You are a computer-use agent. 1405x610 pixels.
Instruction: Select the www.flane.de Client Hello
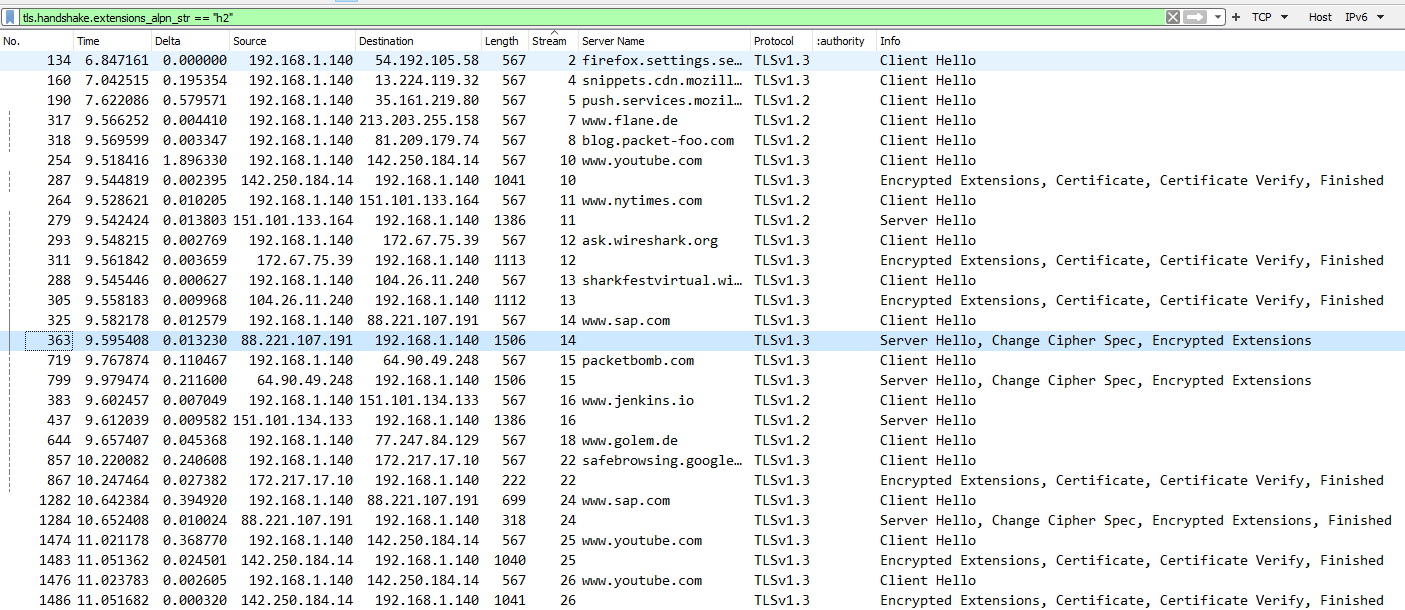[x=702, y=120]
